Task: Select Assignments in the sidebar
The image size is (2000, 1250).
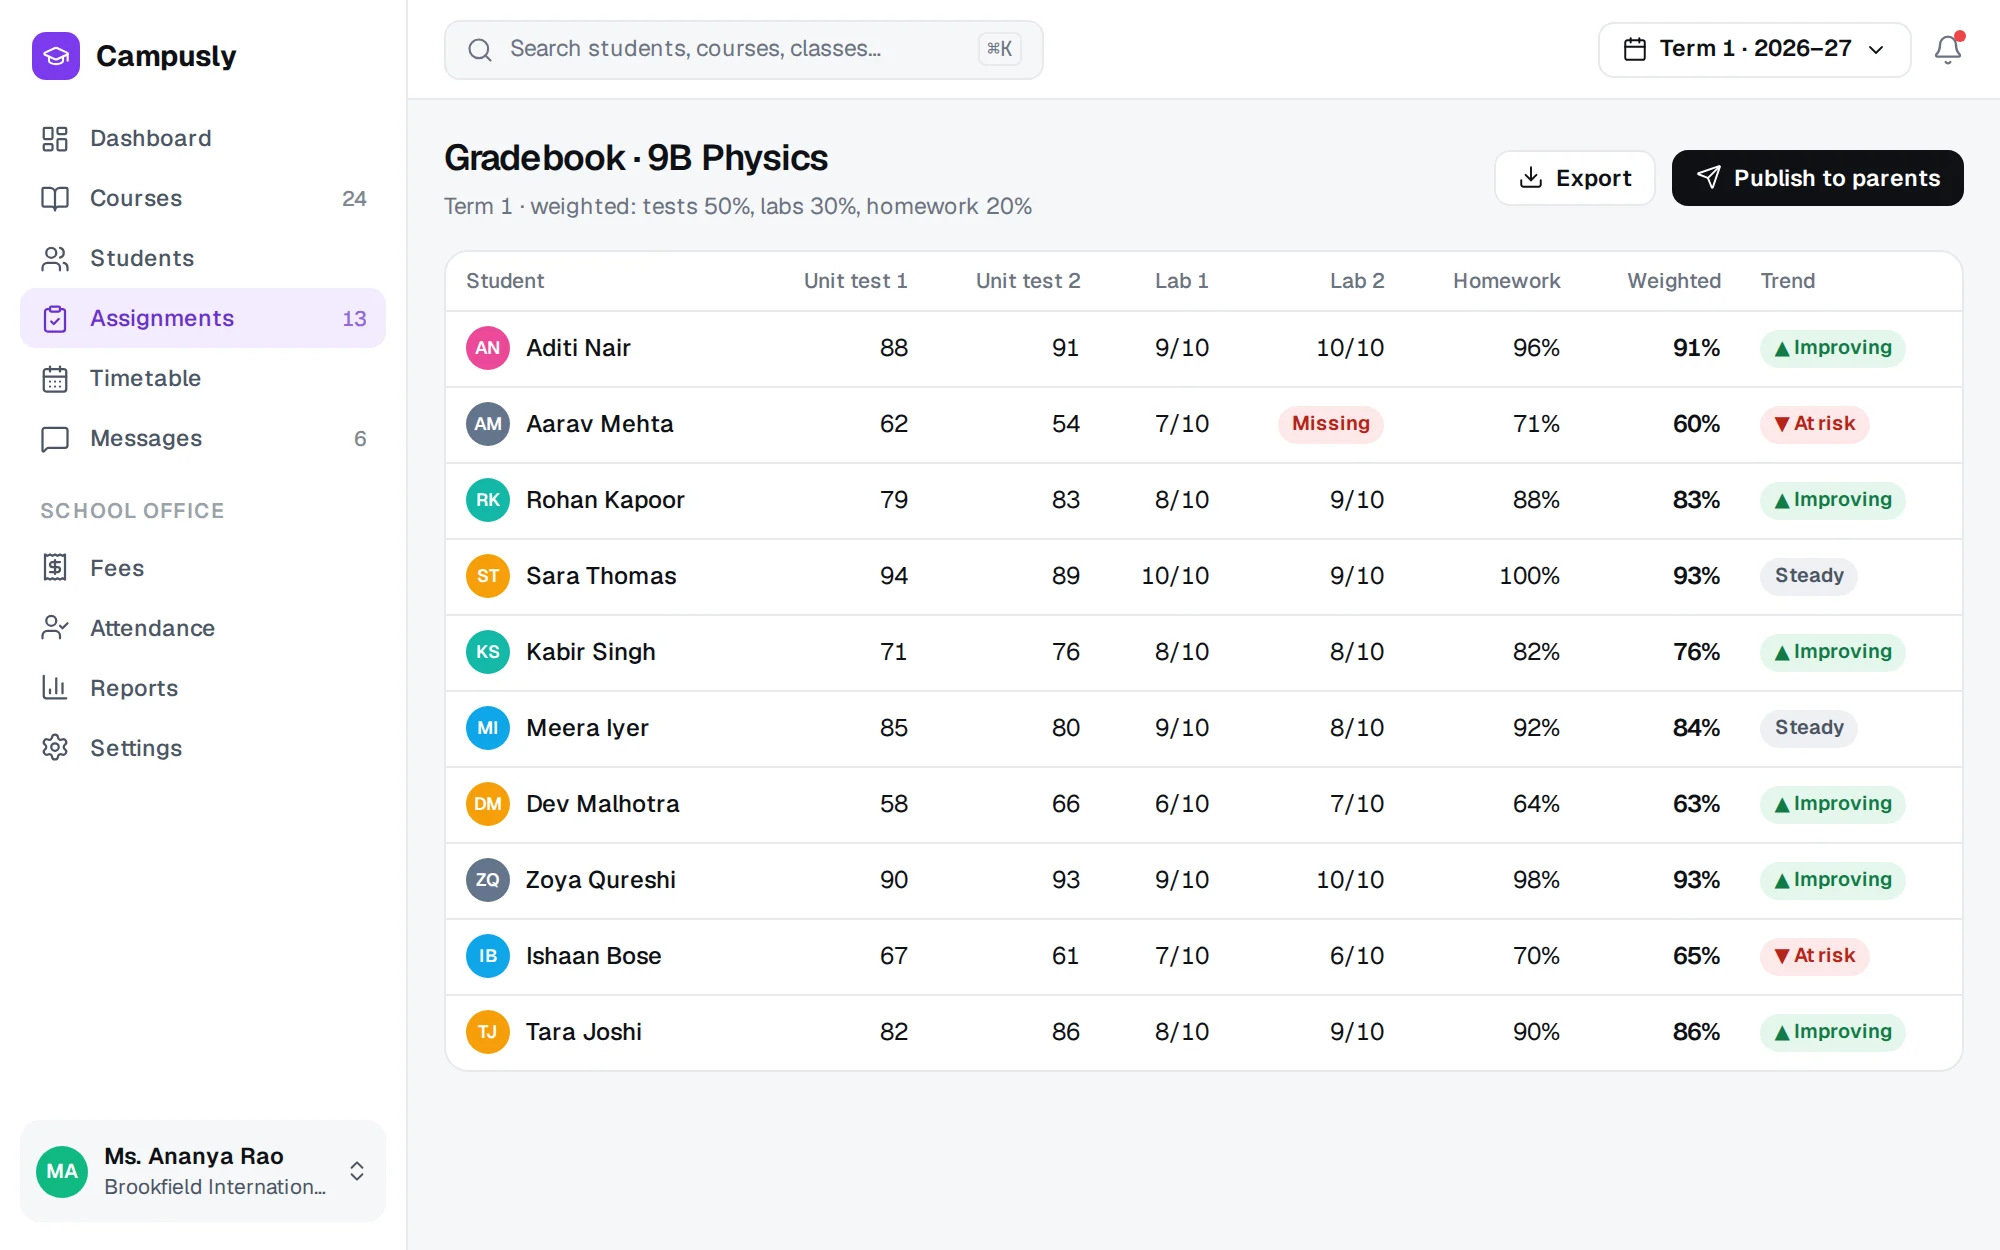Action: tap(203, 318)
